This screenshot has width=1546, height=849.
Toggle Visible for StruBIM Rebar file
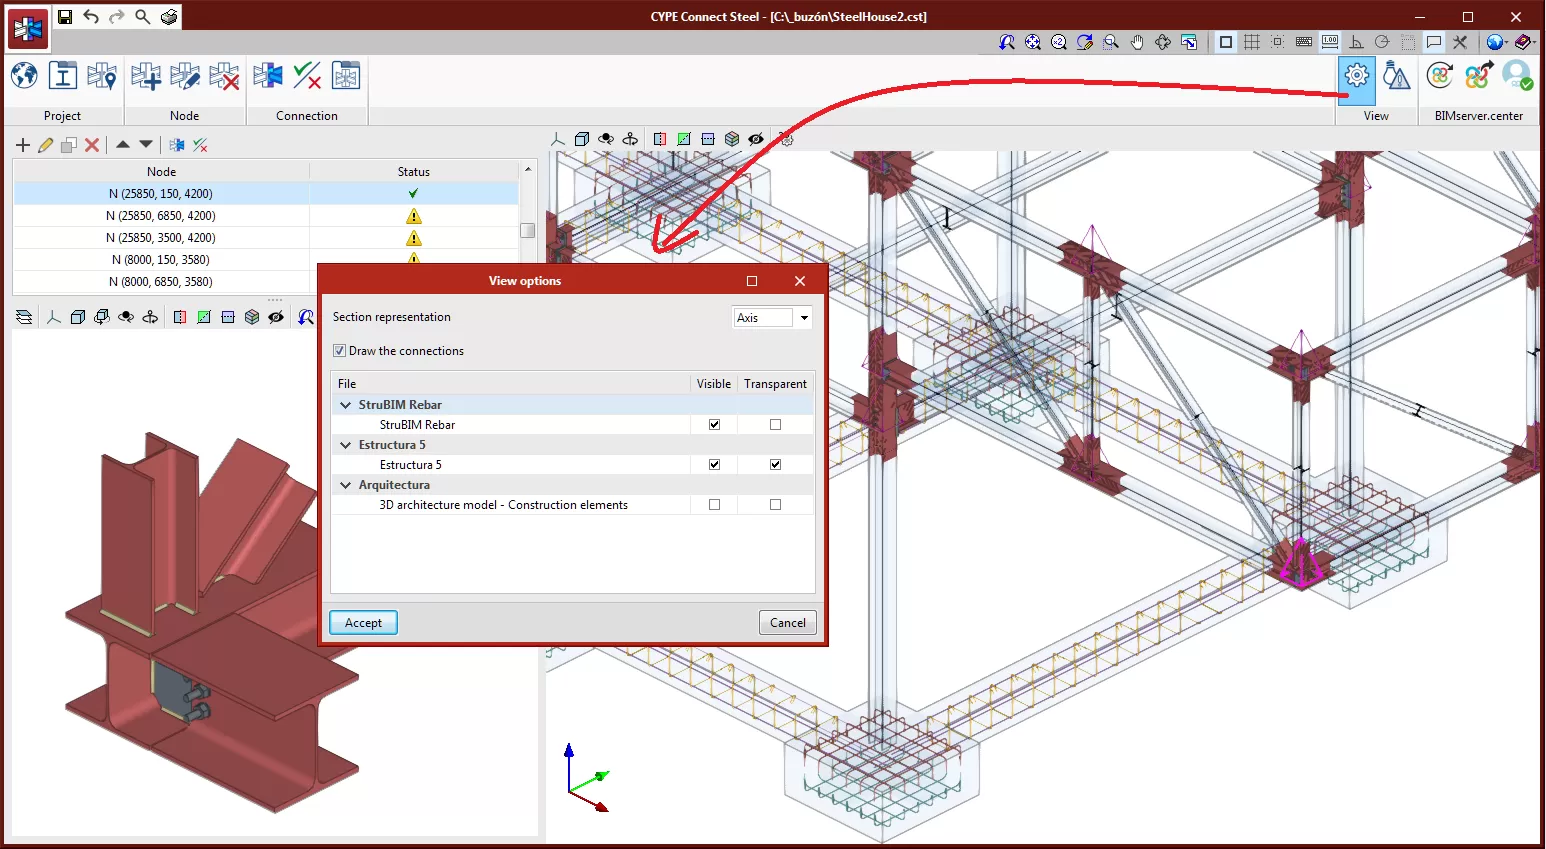click(x=714, y=425)
